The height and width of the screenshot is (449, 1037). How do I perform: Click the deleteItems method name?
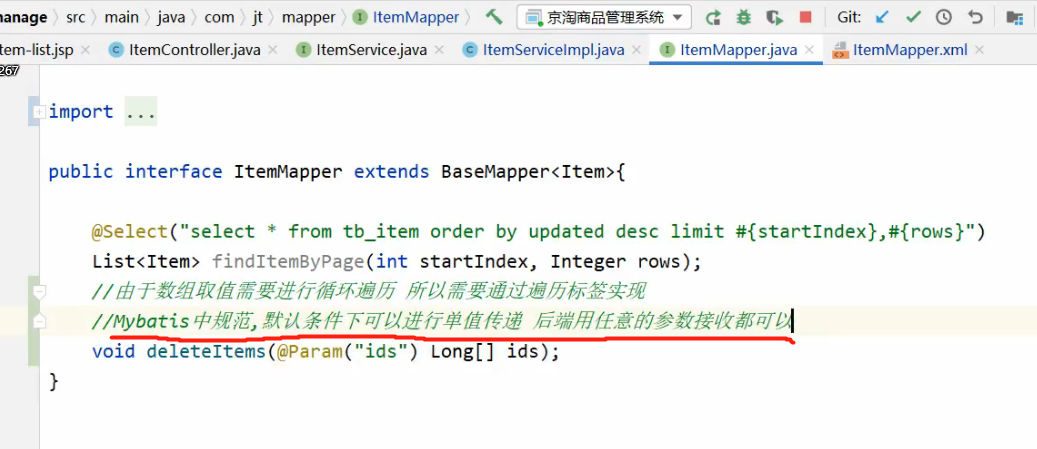point(206,352)
